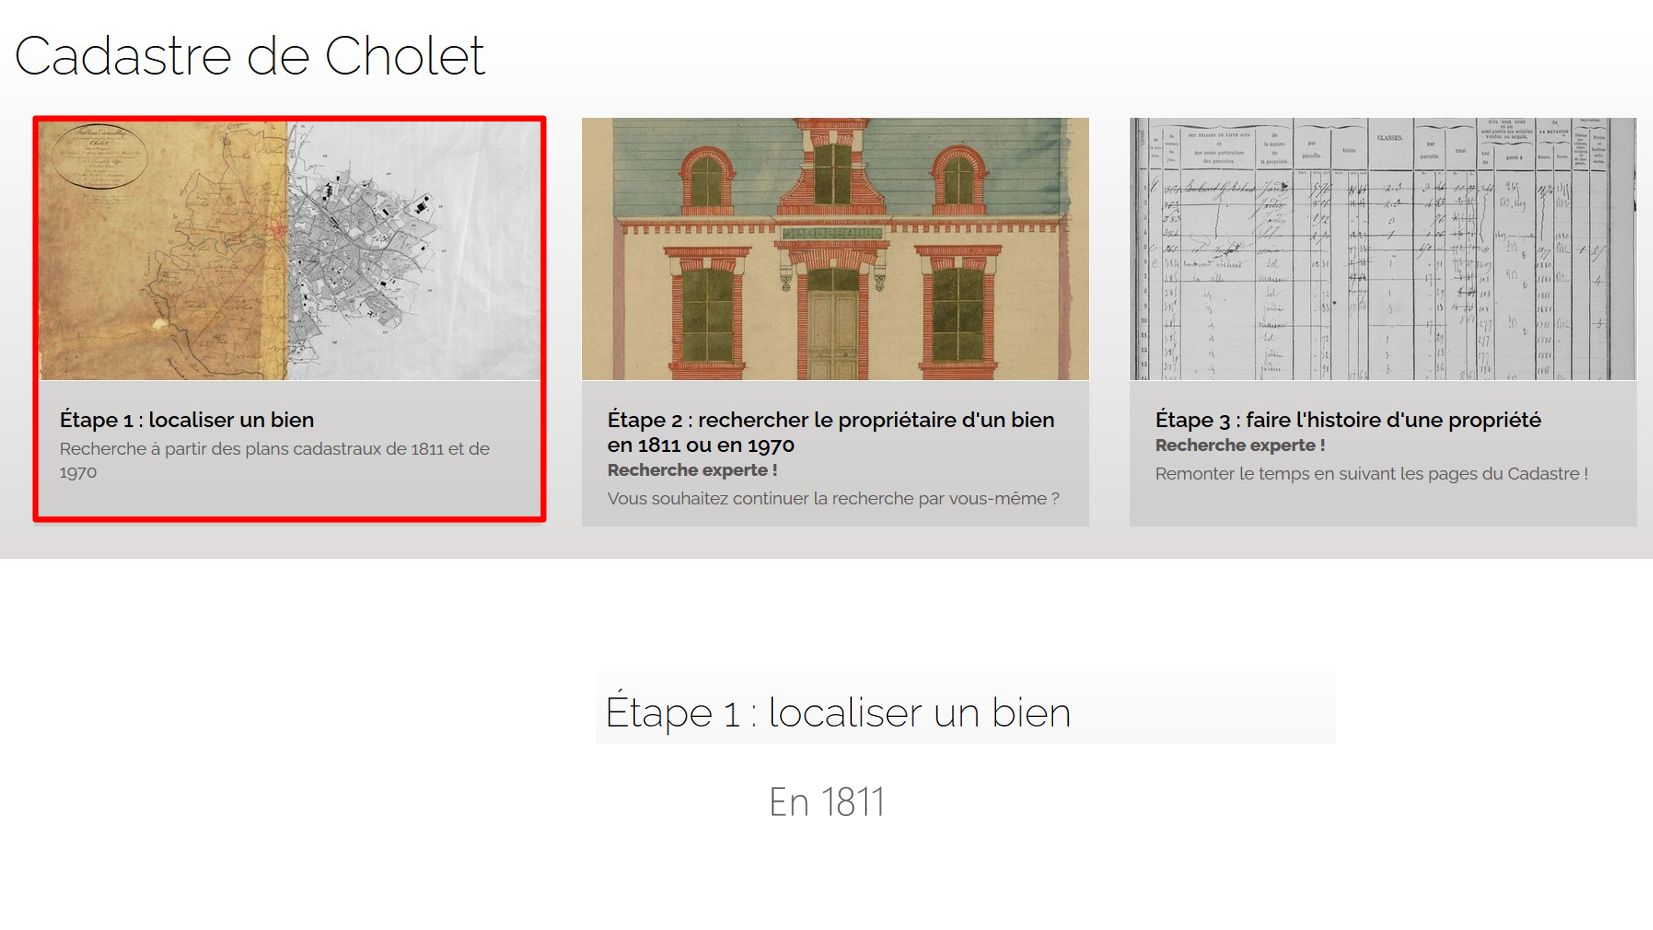The height and width of the screenshot is (930, 1653).
Task: Click the front door in the facade drawing
Action: 832,330
